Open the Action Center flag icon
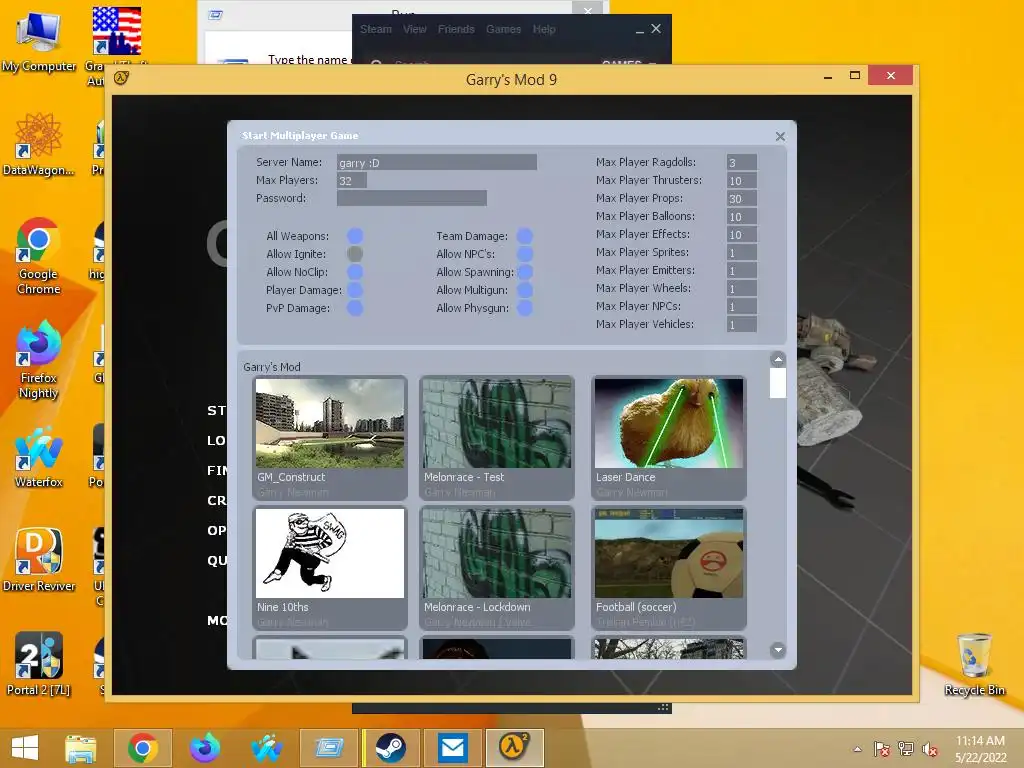1024x768 pixels. click(881, 749)
